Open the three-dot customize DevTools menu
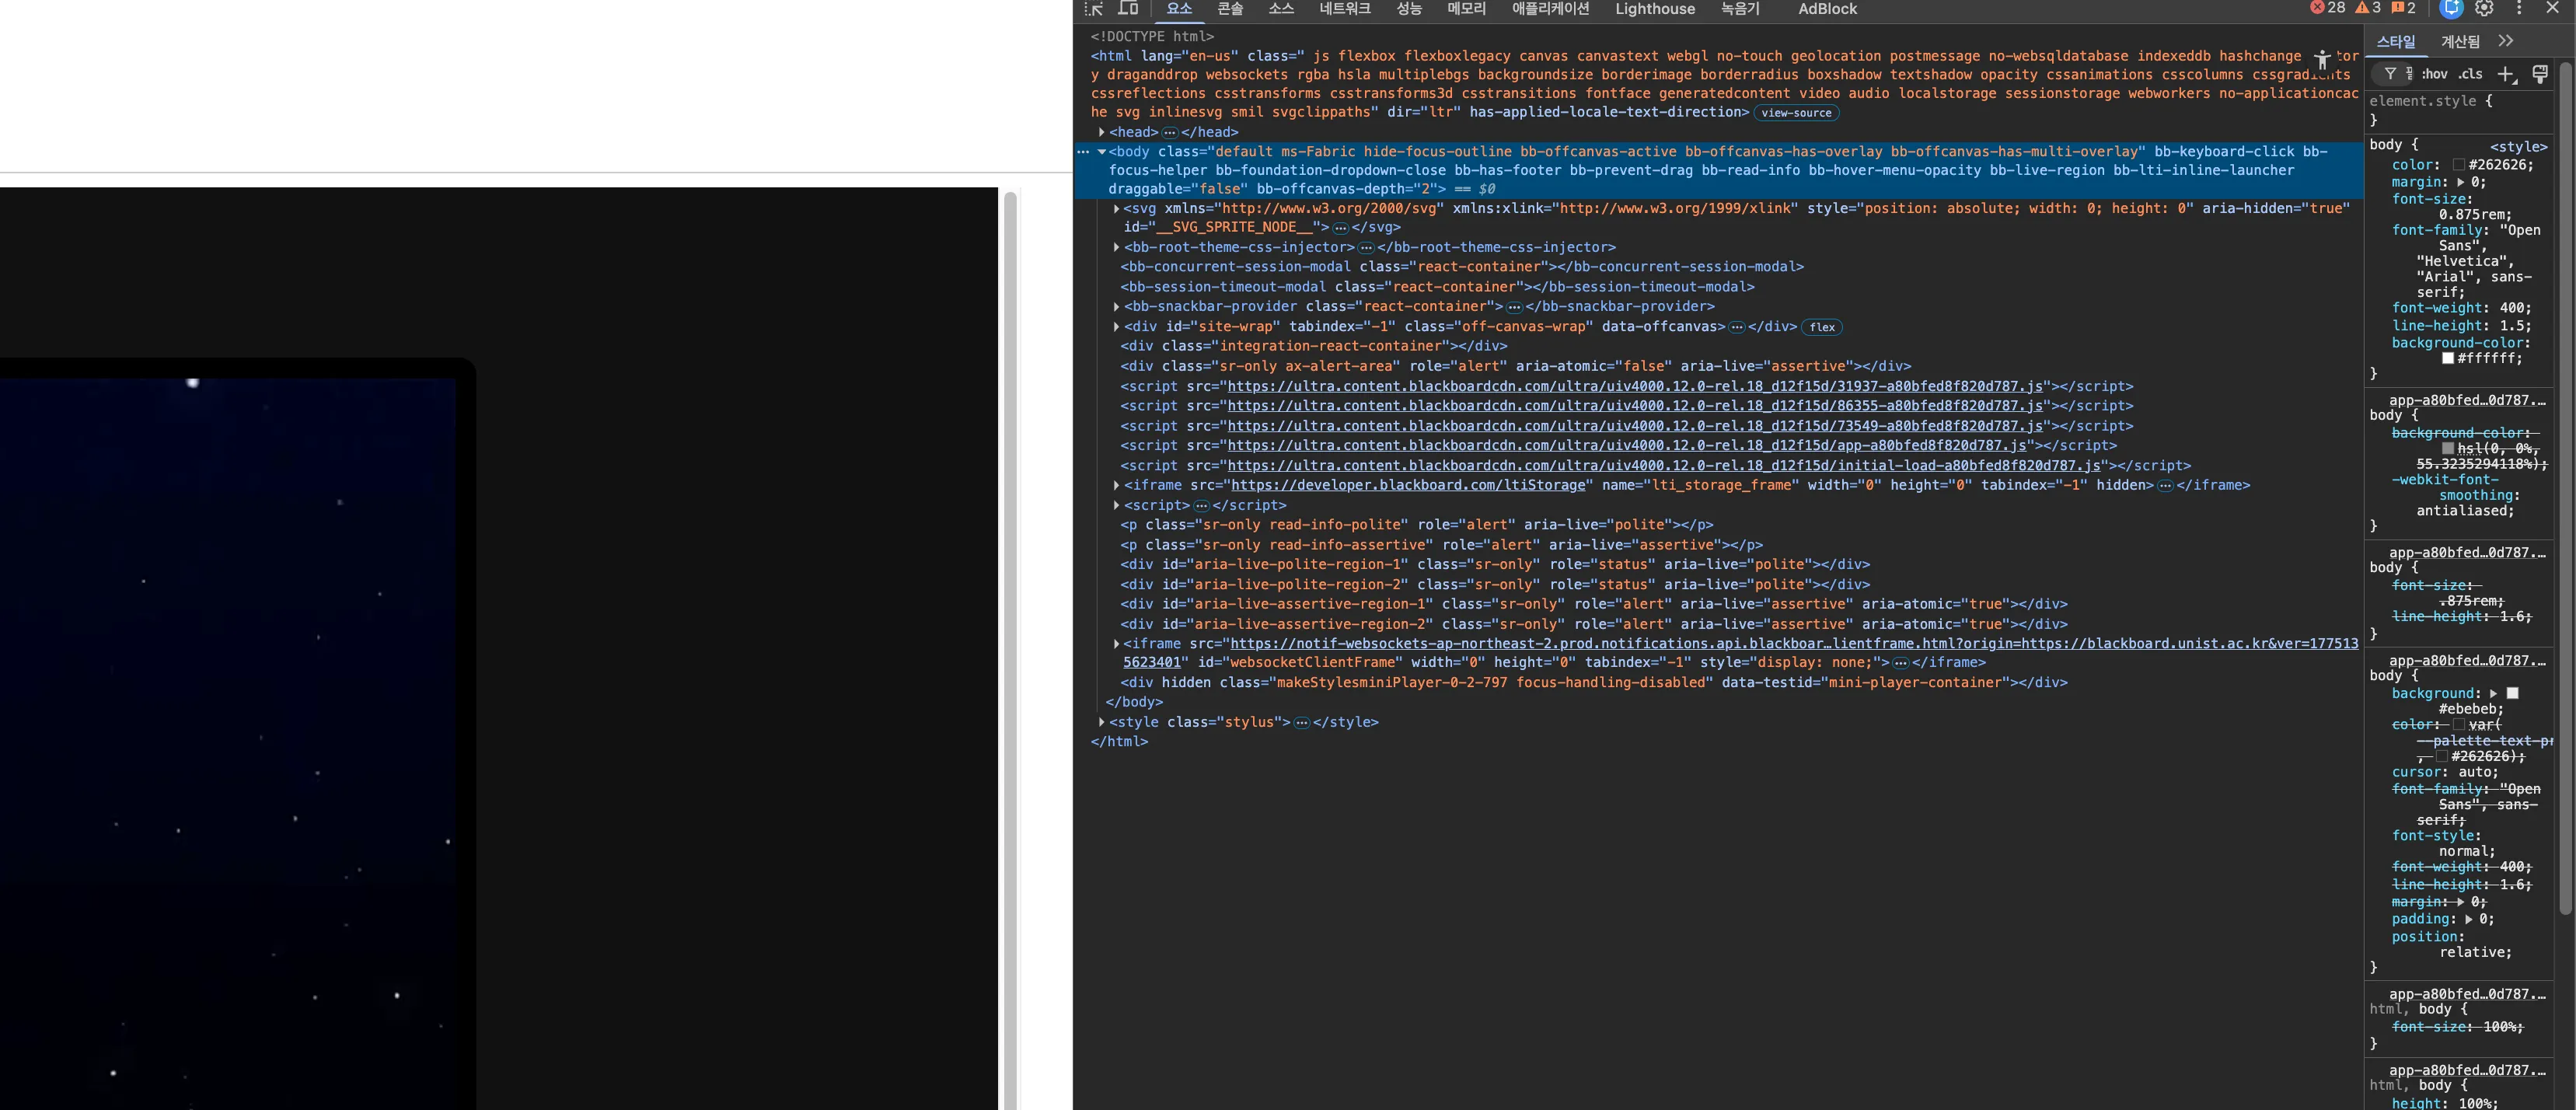The height and width of the screenshot is (1110, 2576). point(2519,9)
